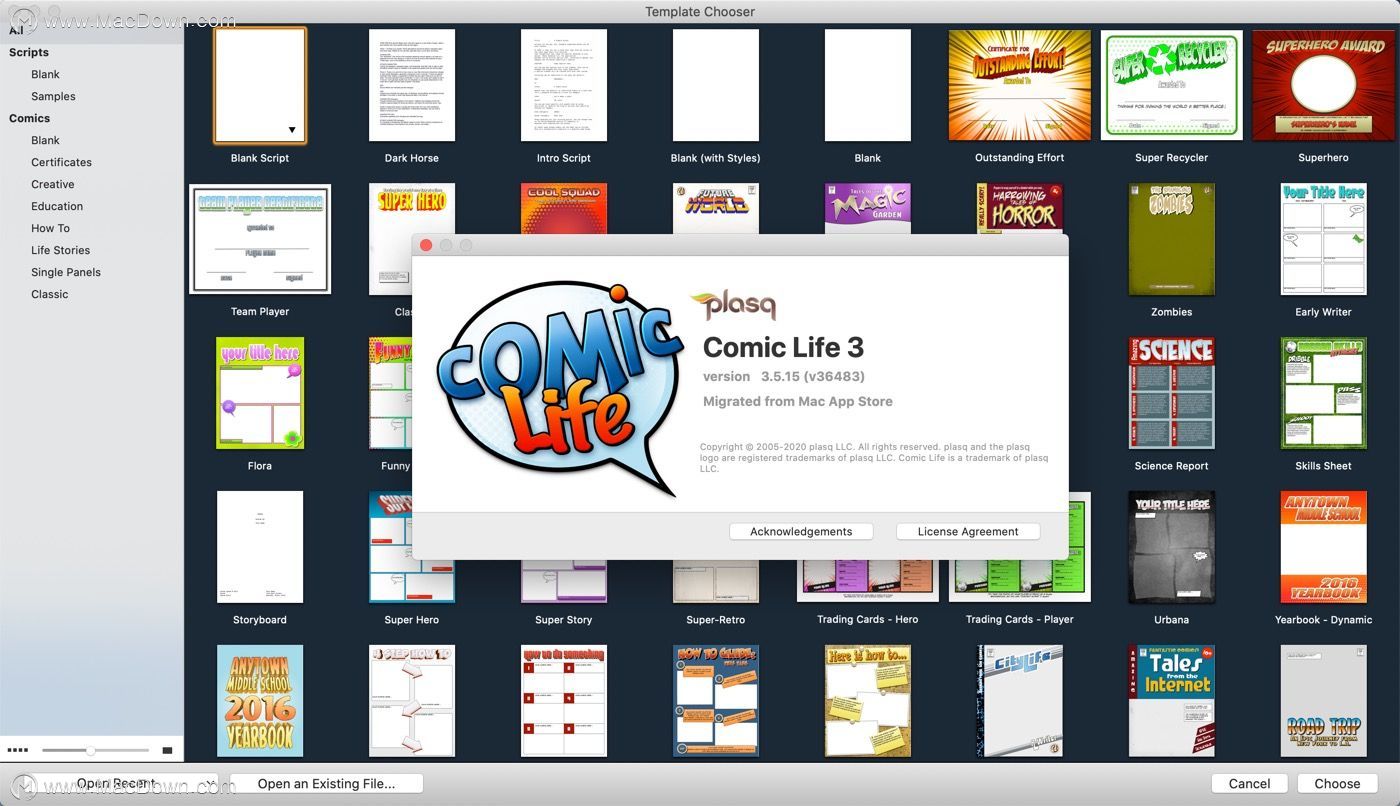Select the Intro Script template
The height and width of the screenshot is (806, 1400).
click(x=564, y=85)
